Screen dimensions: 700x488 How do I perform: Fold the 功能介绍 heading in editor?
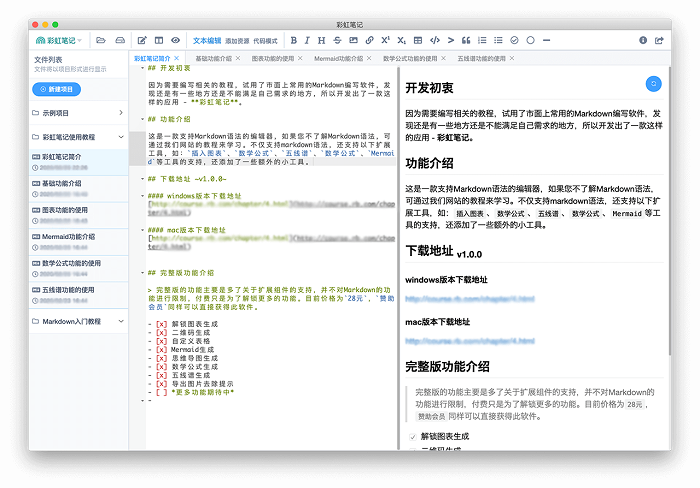pyautogui.click(x=142, y=119)
